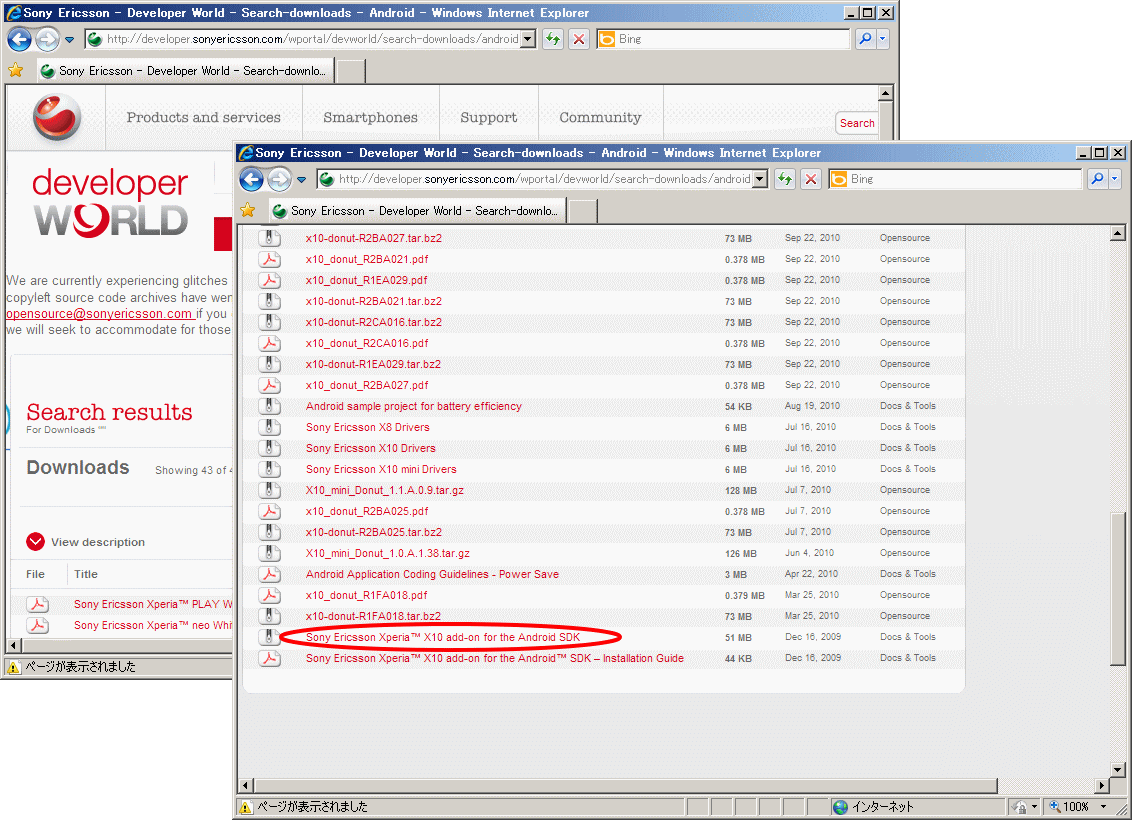Open the protected mode status dropdown
The image size is (1132, 820).
coord(1035,807)
